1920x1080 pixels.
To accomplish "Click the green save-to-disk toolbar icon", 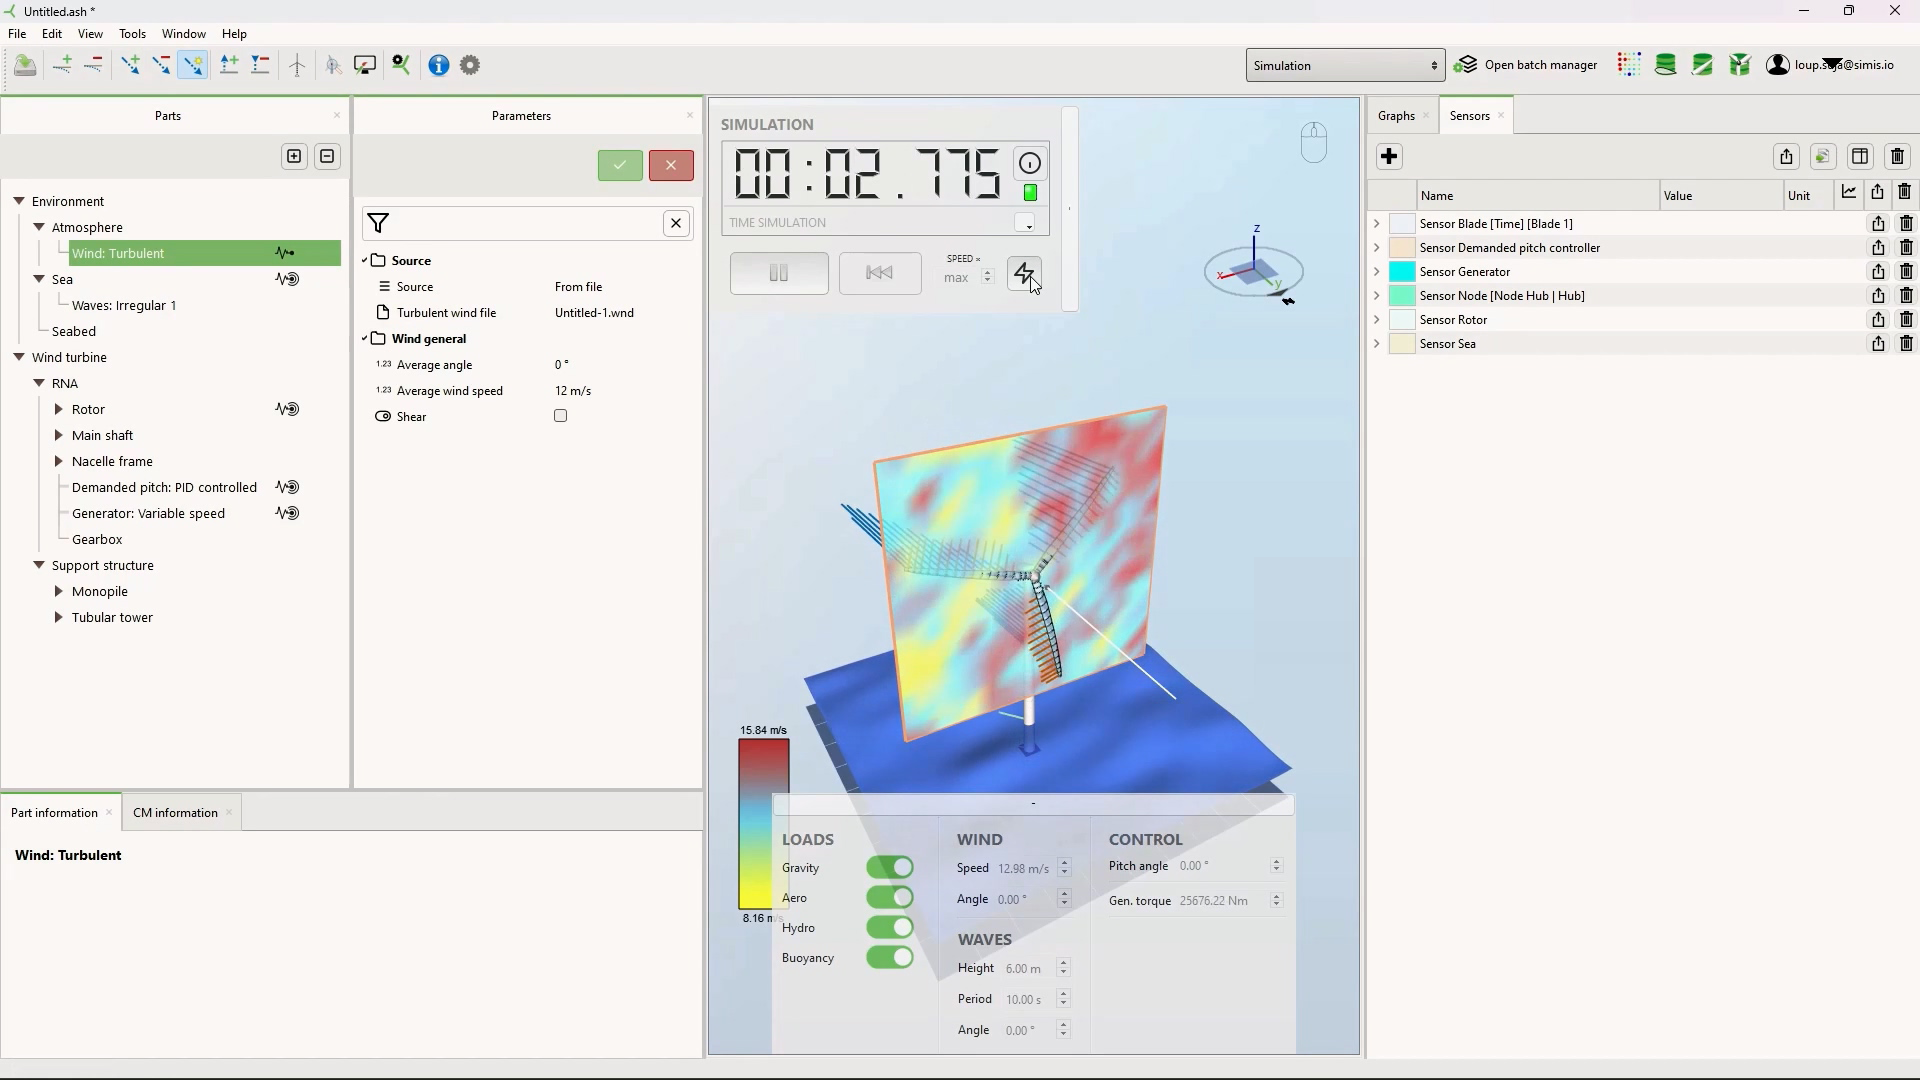I will 25,66.
